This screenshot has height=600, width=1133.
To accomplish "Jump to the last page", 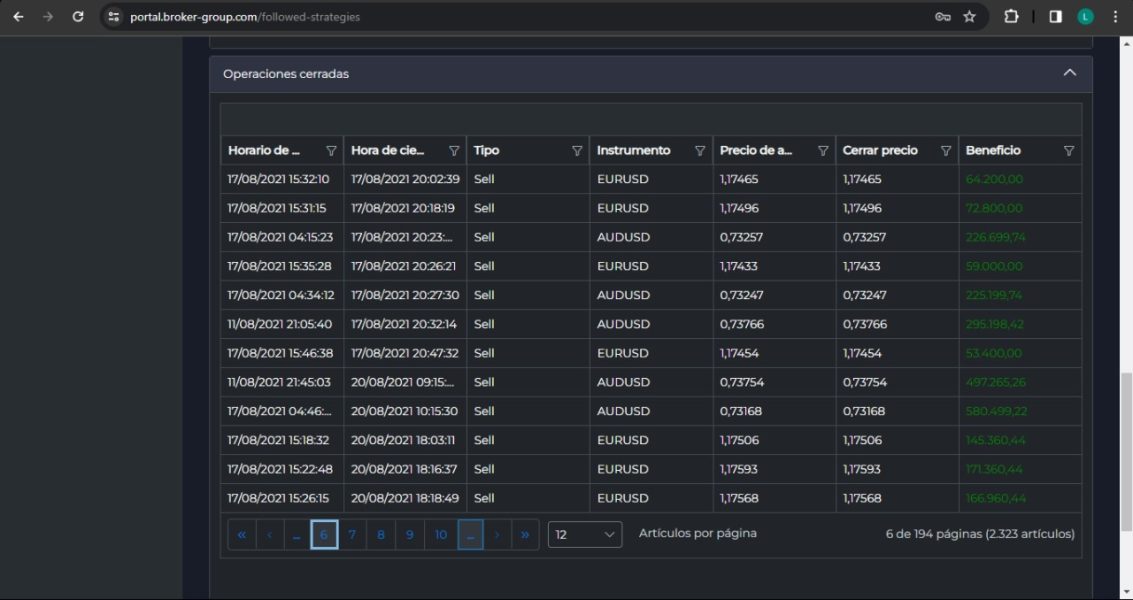I will [x=525, y=535].
